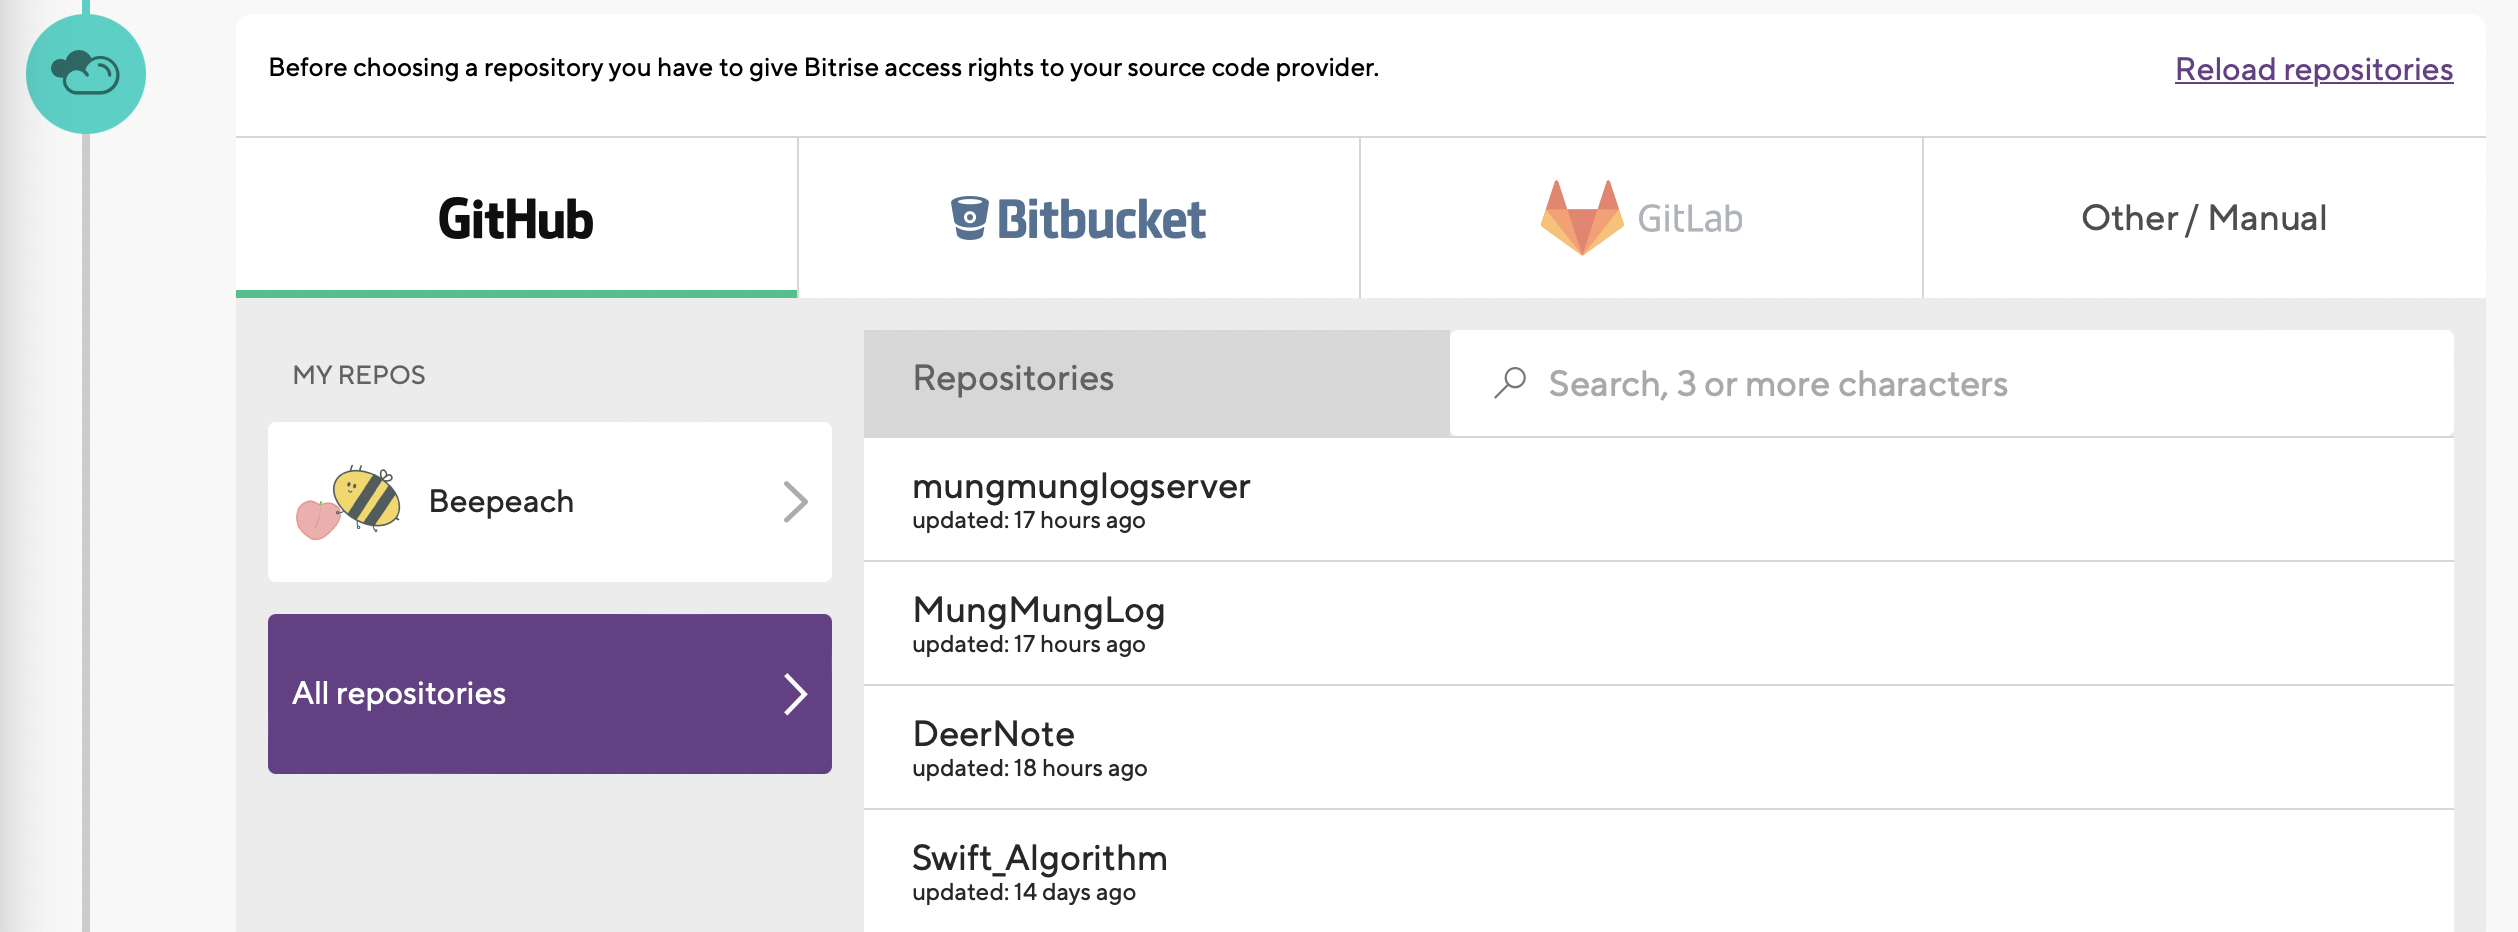Expand the All repositories chevron arrow

(x=795, y=694)
